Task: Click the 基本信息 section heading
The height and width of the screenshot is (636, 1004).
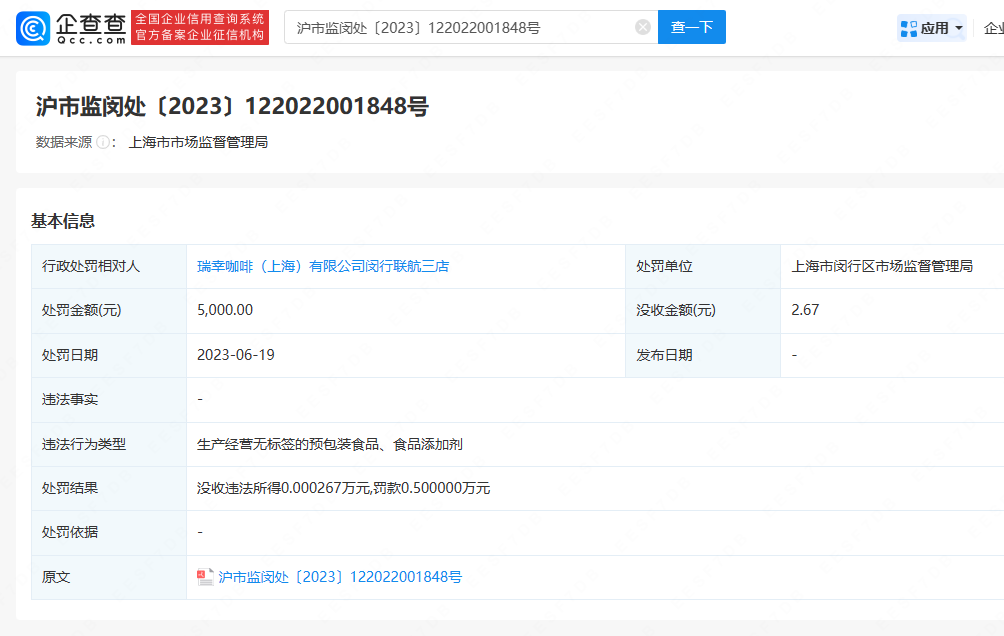Action: [x=63, y=221]
